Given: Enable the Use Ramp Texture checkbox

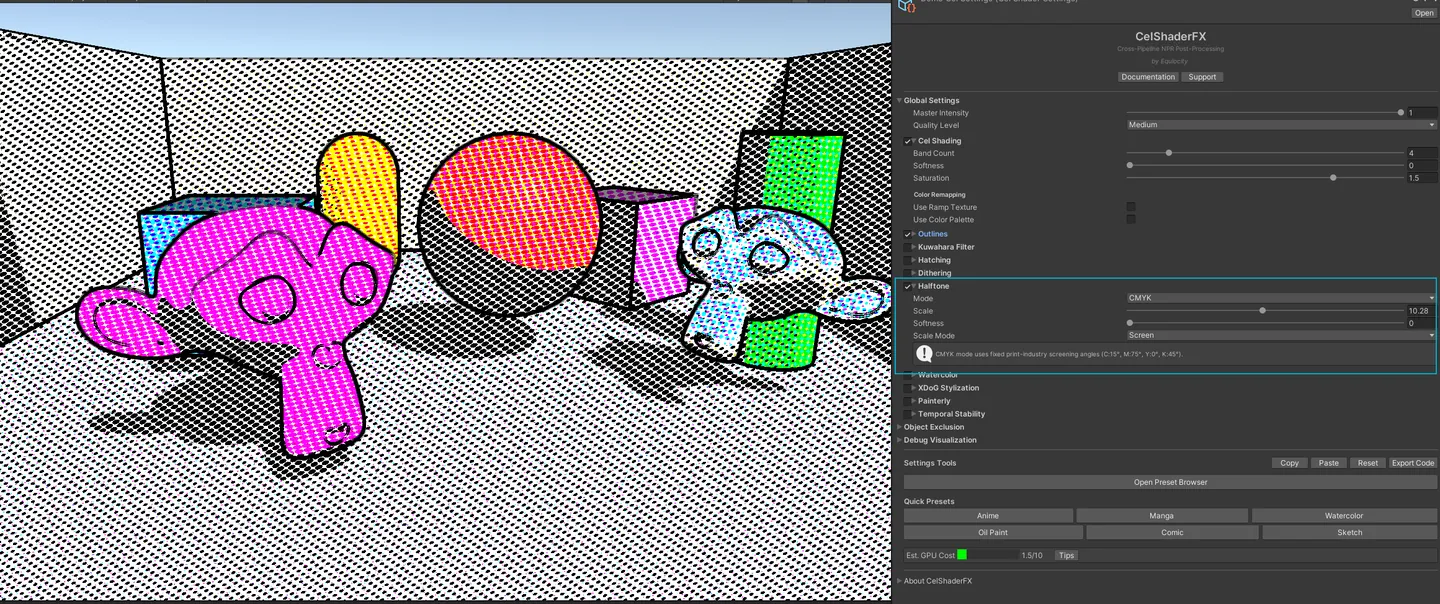Looking at the screenshot, I should coord(1131,207).
